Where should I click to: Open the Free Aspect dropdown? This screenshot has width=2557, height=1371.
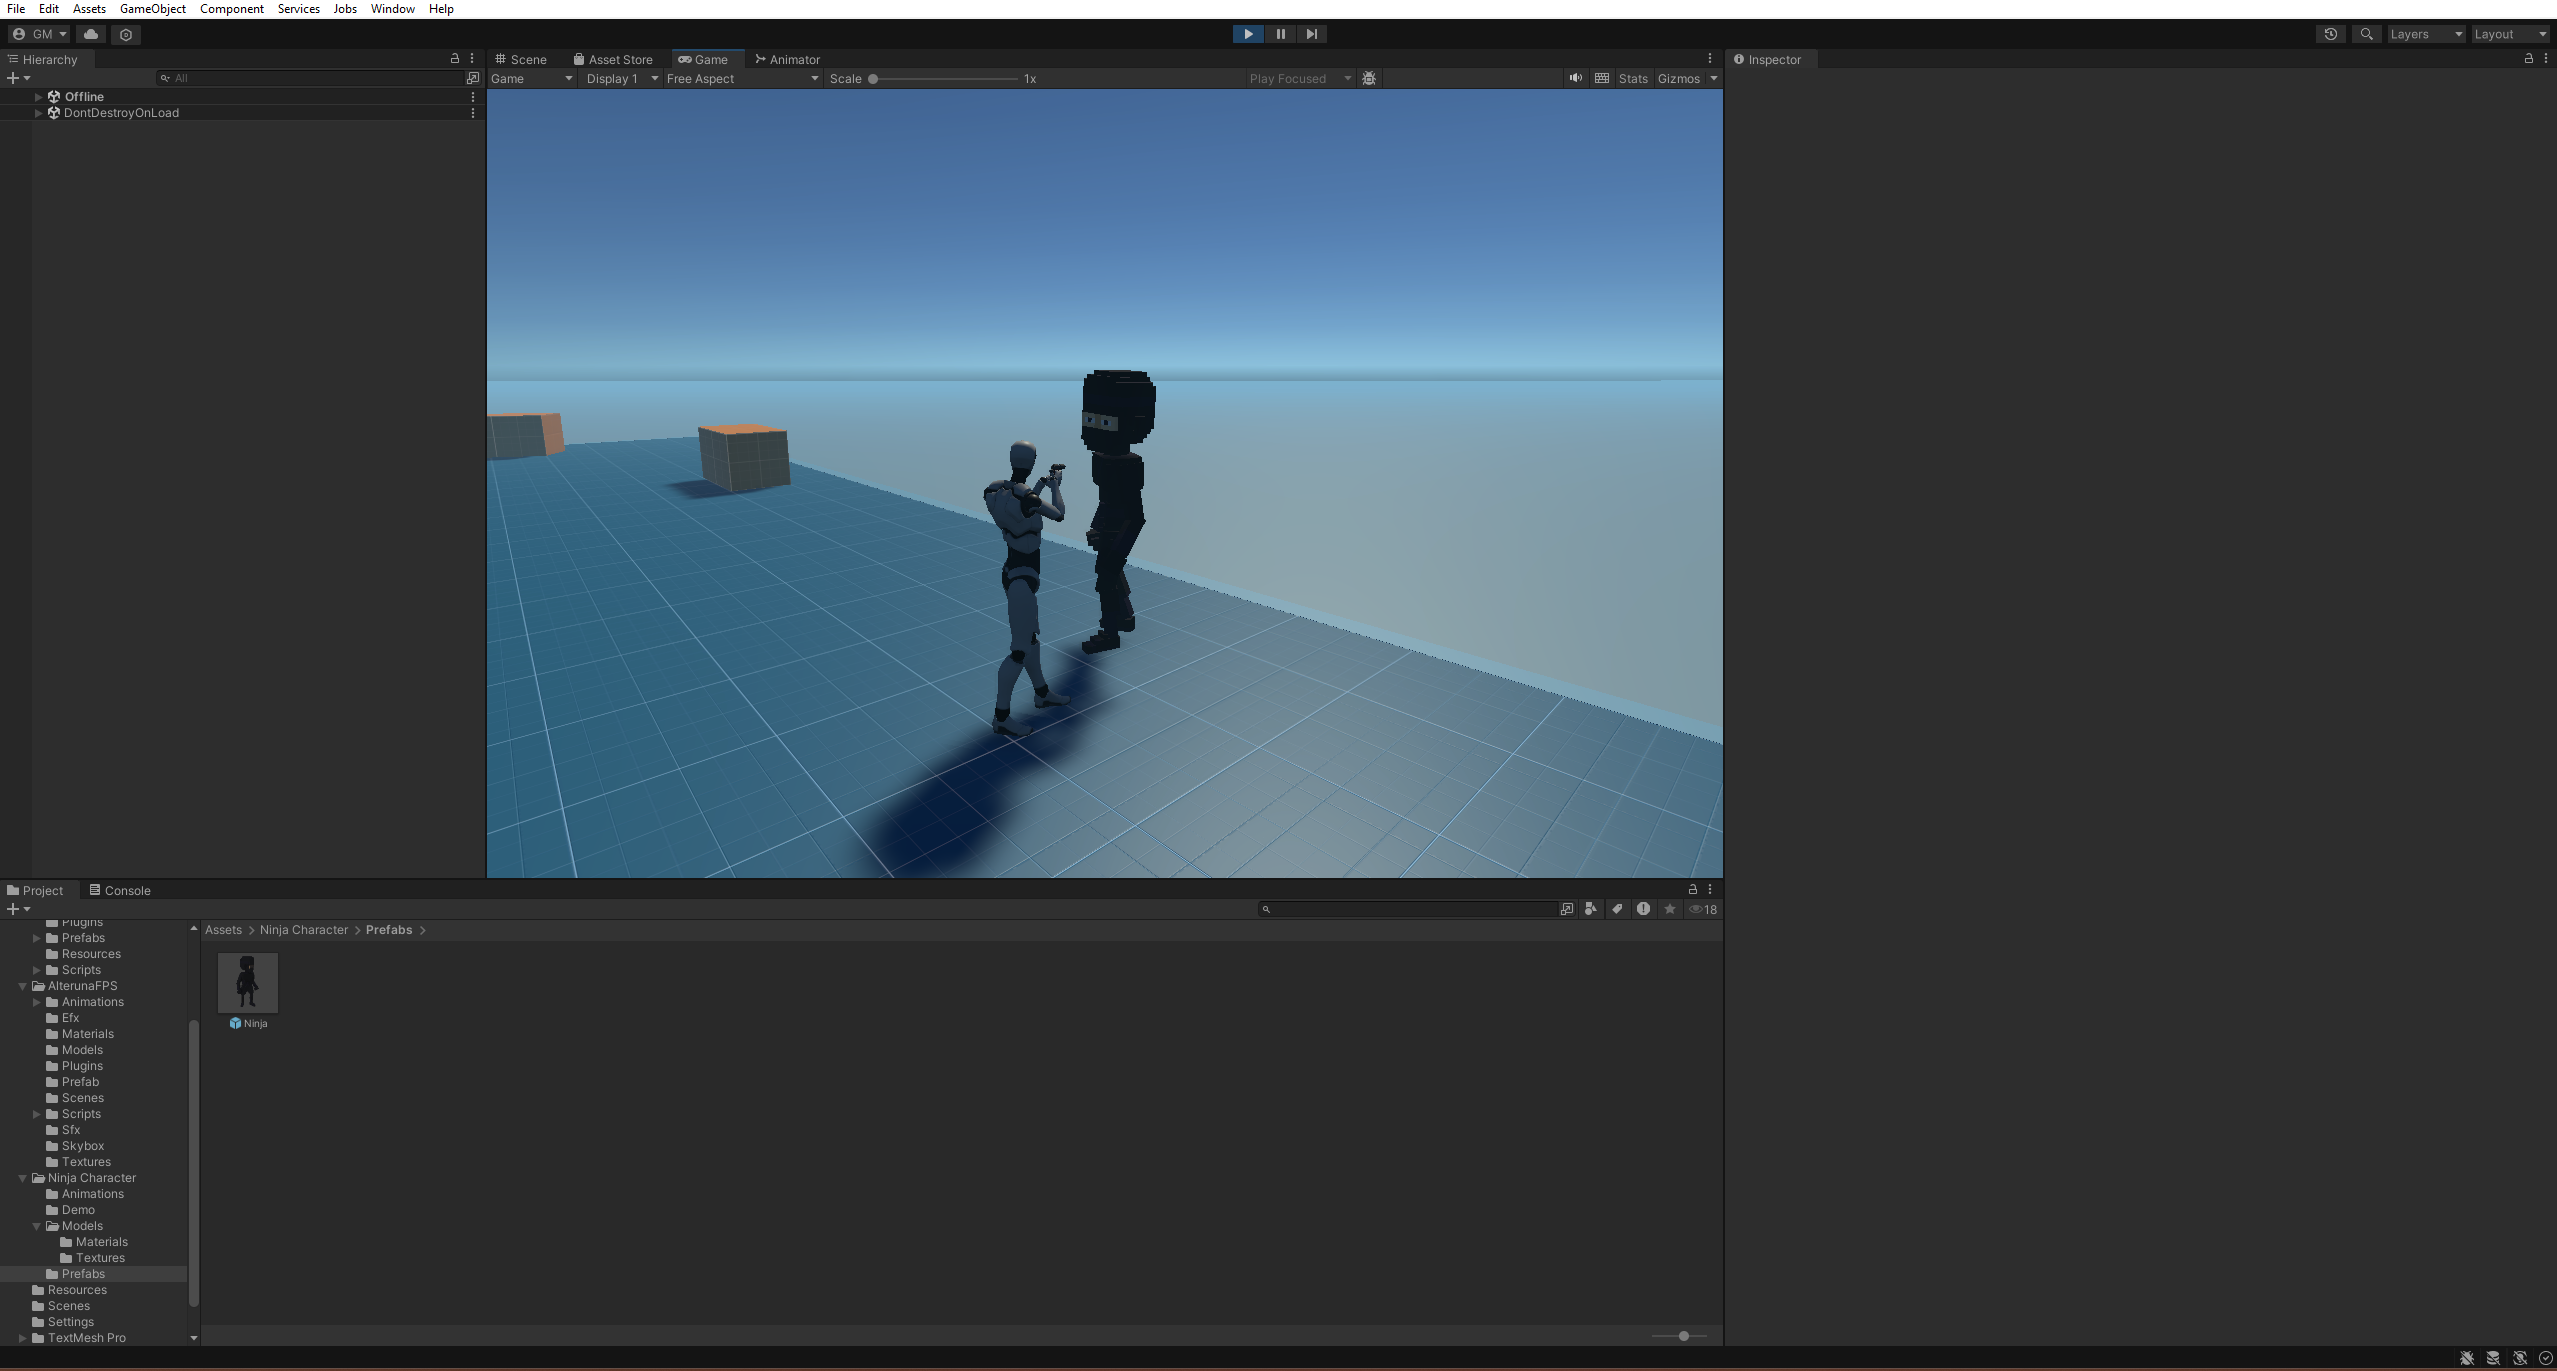point(742,78)
